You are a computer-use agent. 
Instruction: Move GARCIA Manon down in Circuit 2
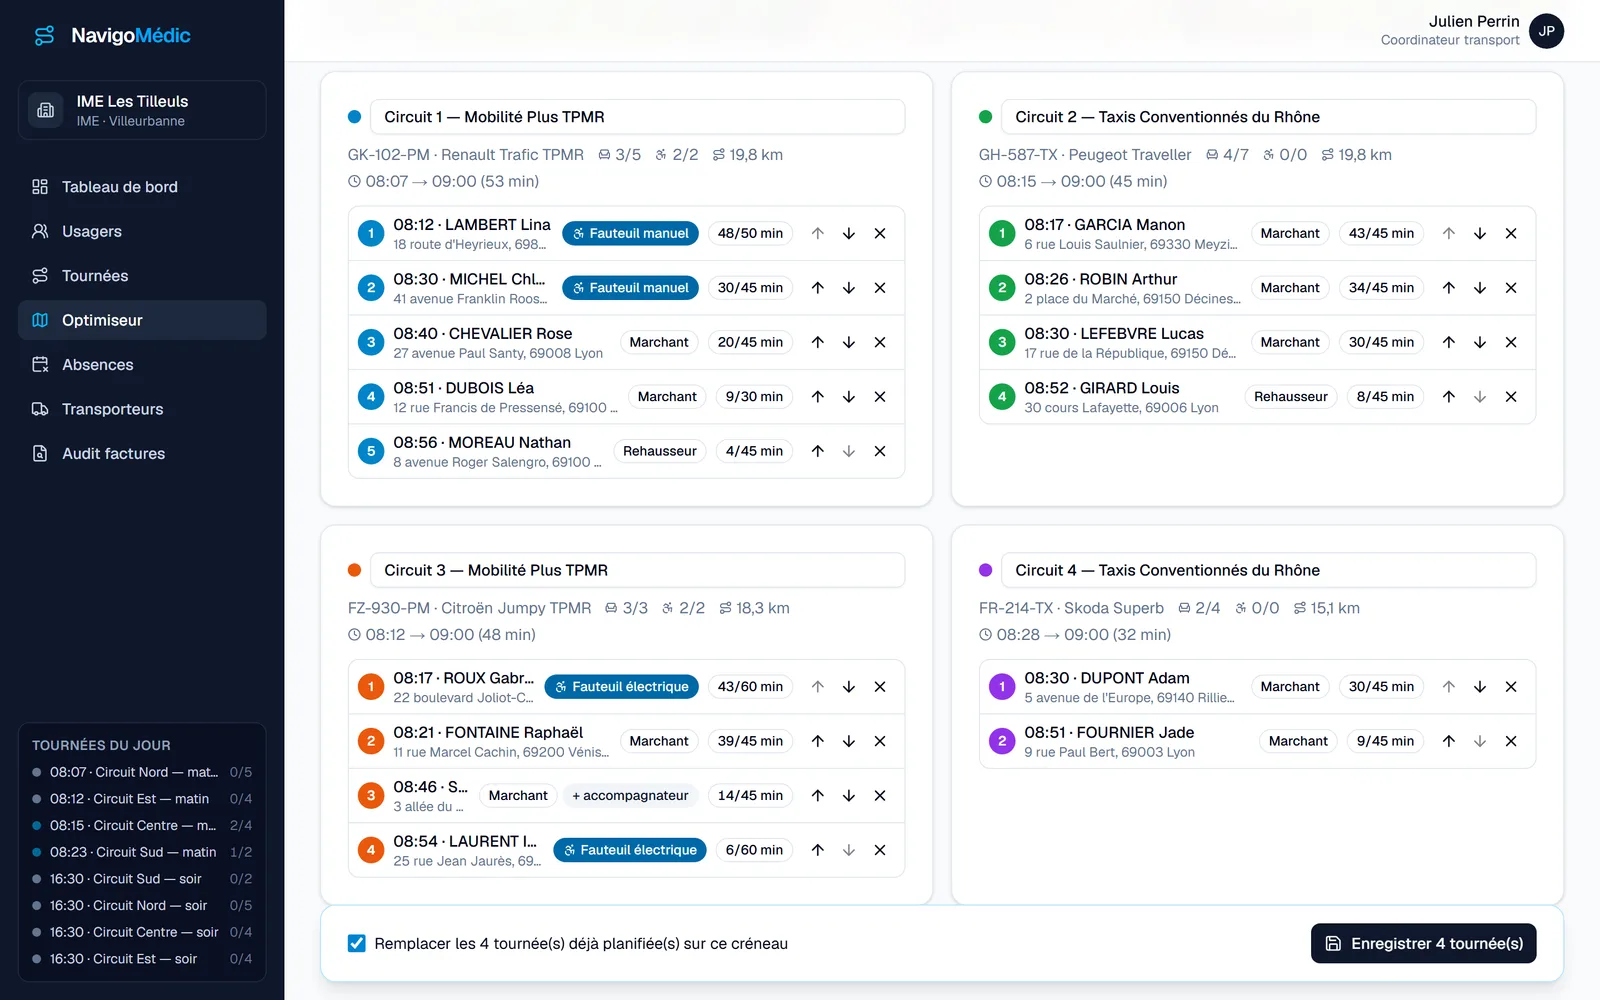pyautogui.click(x=1480, y=233)
